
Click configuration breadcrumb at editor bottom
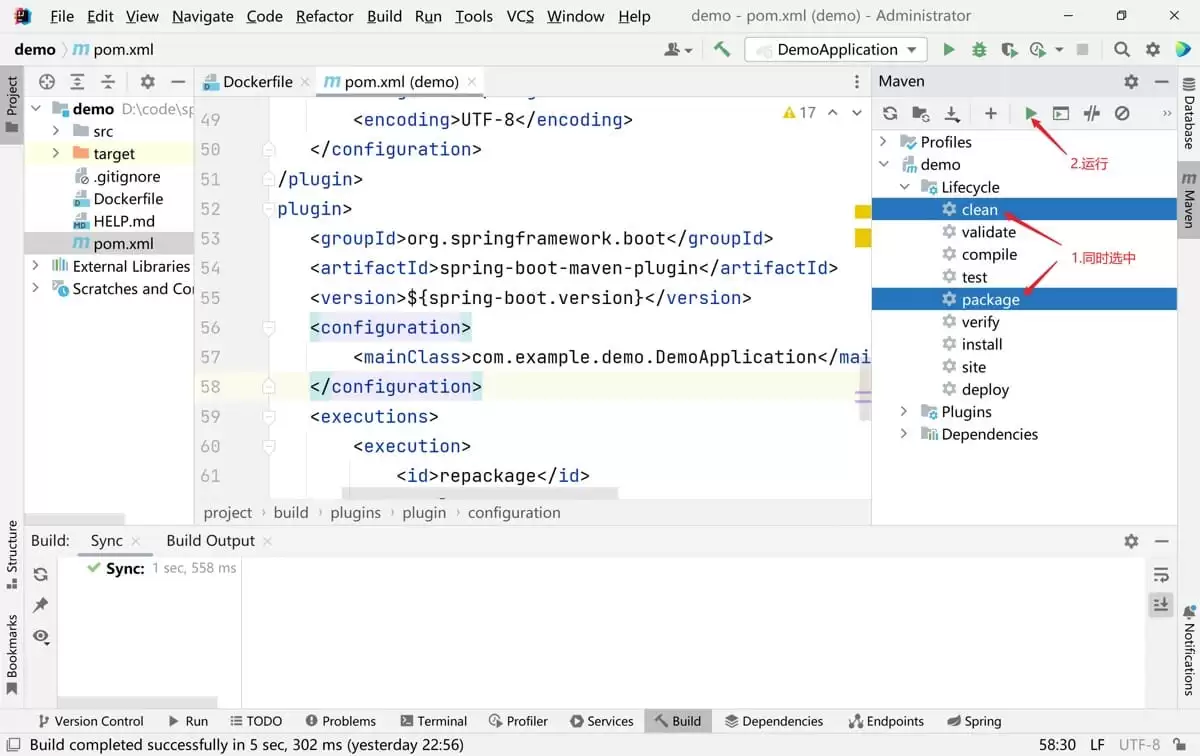(514, 512)
